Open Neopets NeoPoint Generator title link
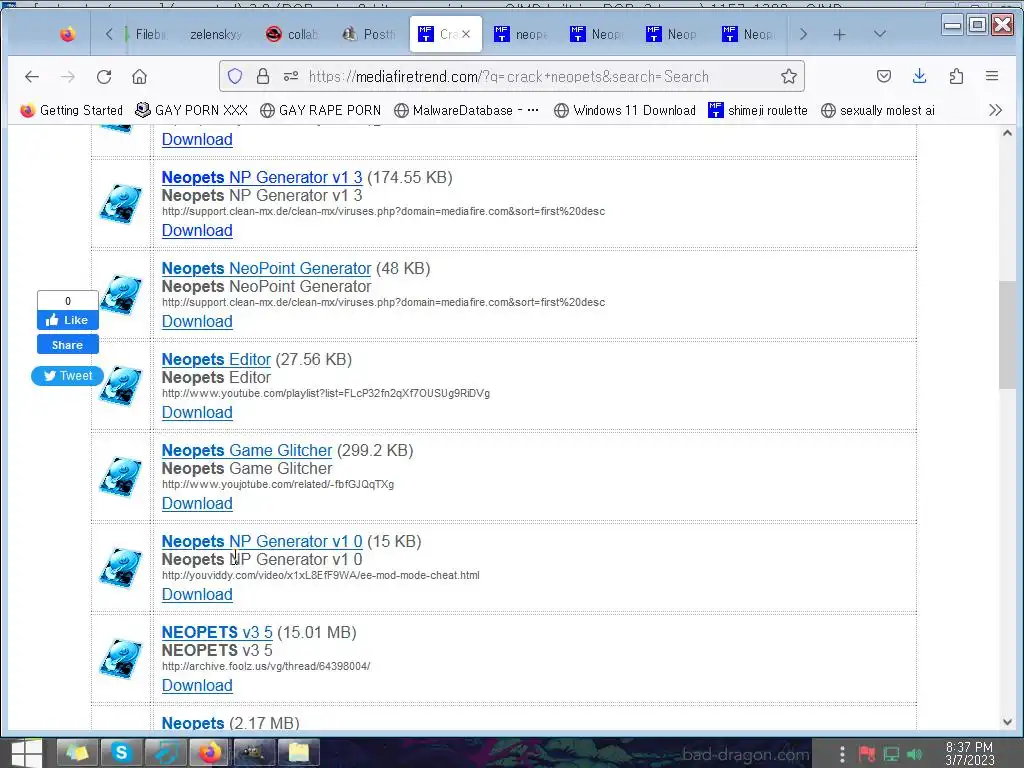The image size is (1024, 768). point(266,268)
